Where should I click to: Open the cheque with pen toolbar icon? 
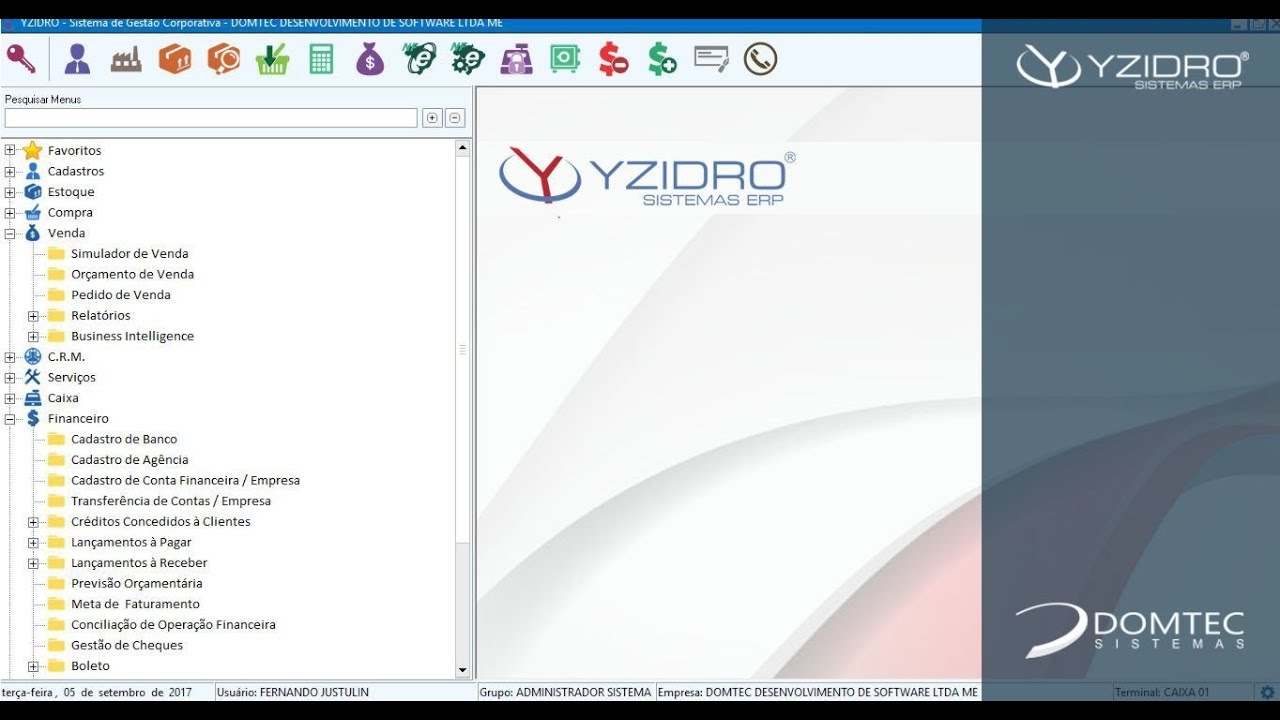point(711,59)
